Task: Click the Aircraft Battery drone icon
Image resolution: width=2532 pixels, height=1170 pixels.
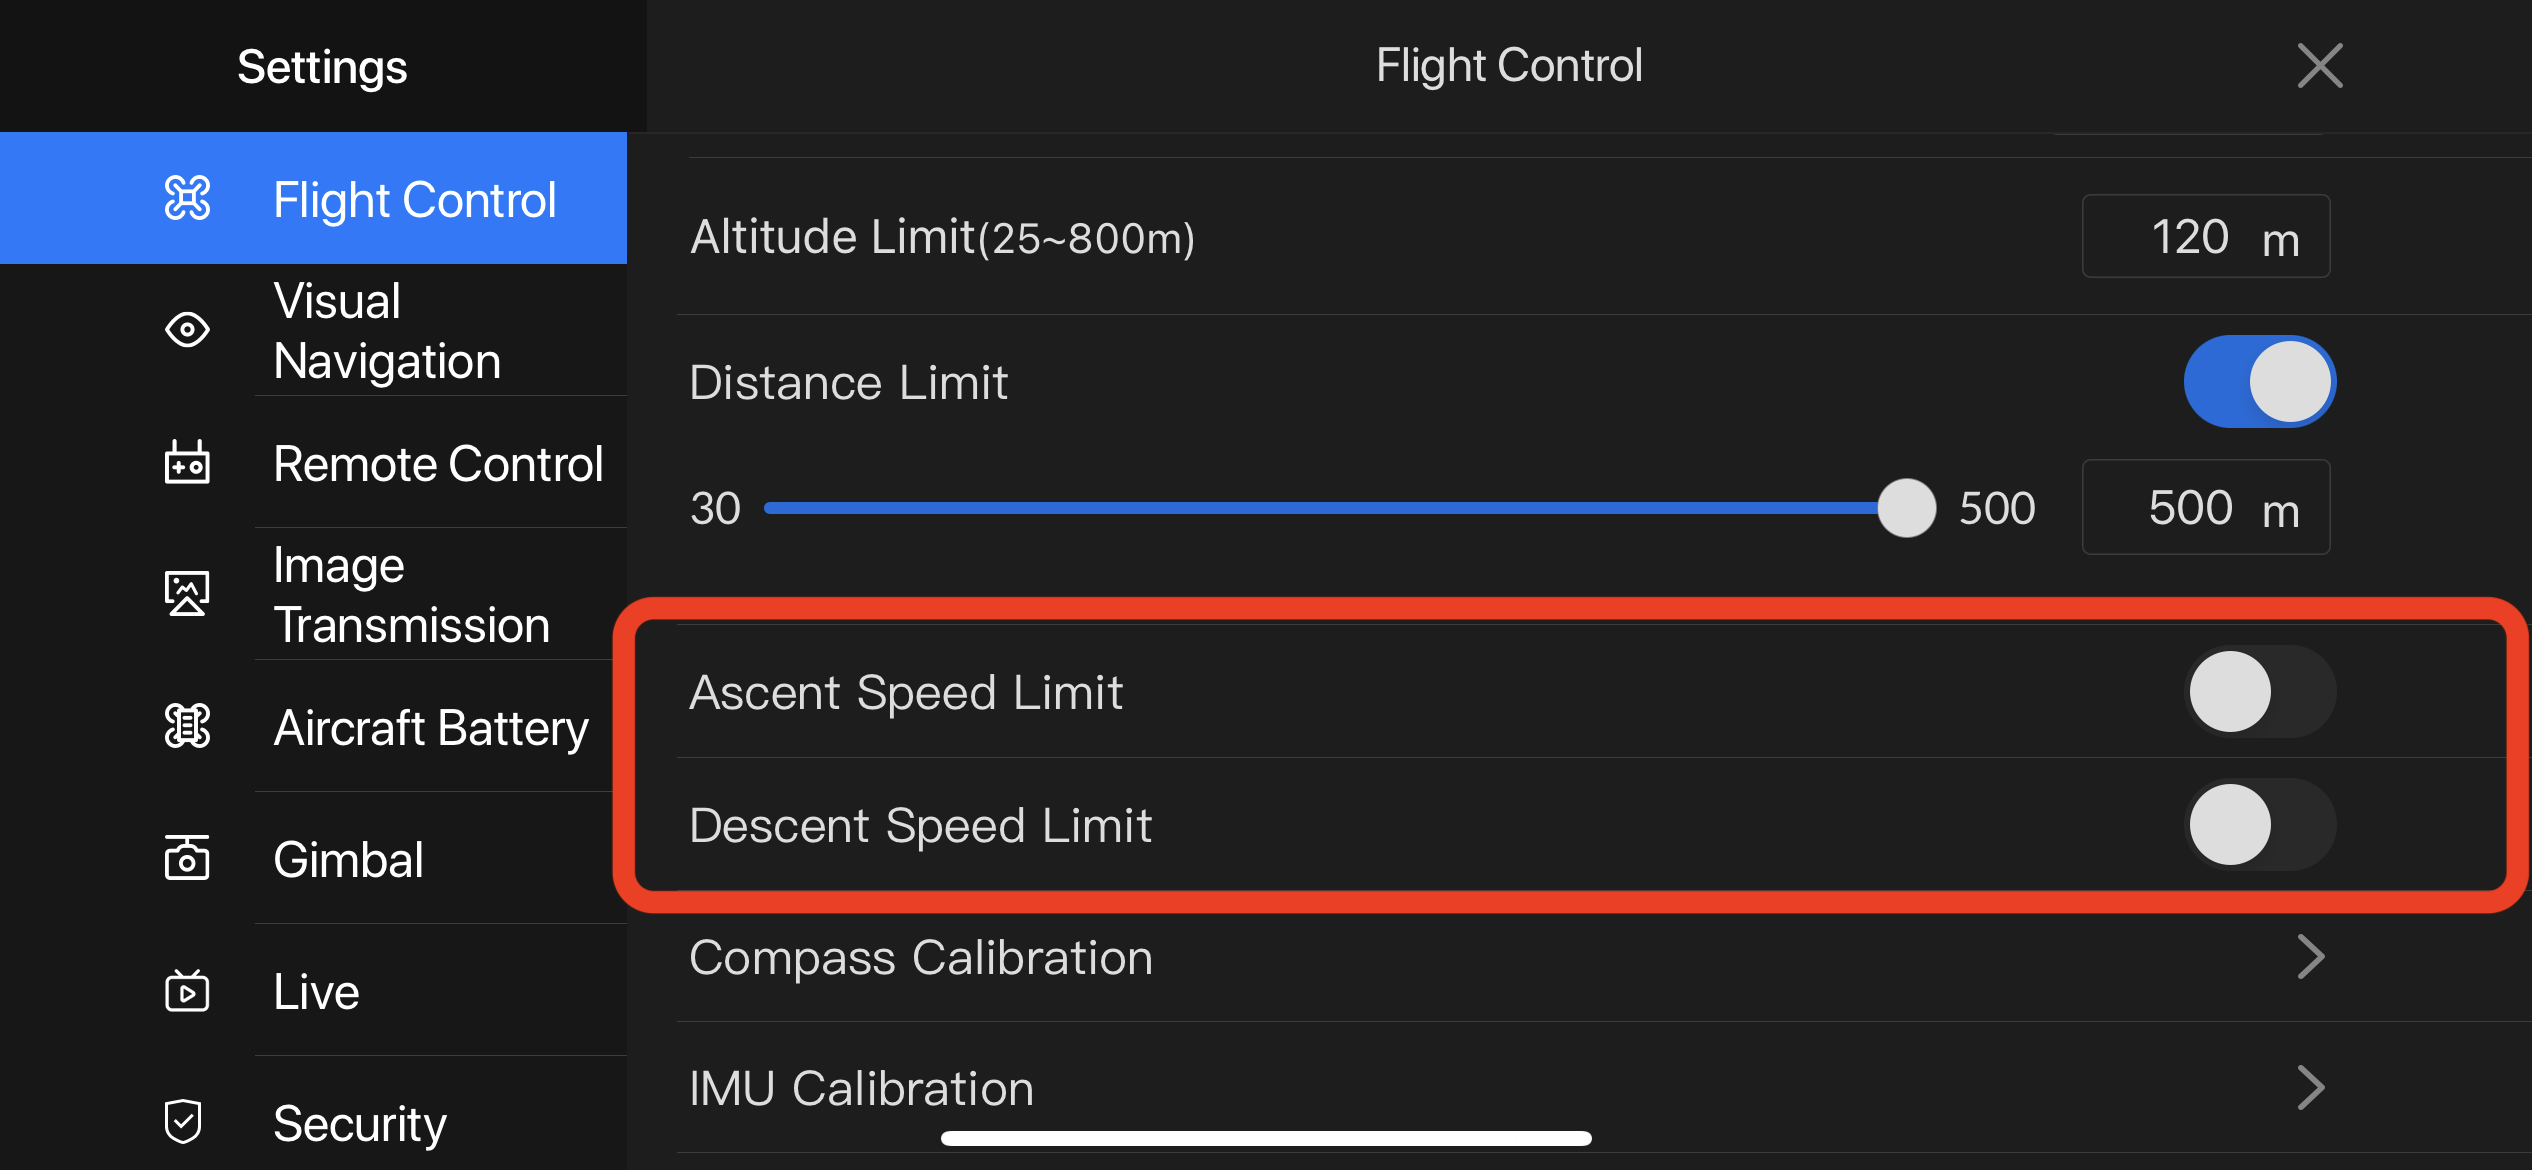Action: point(187,726)
